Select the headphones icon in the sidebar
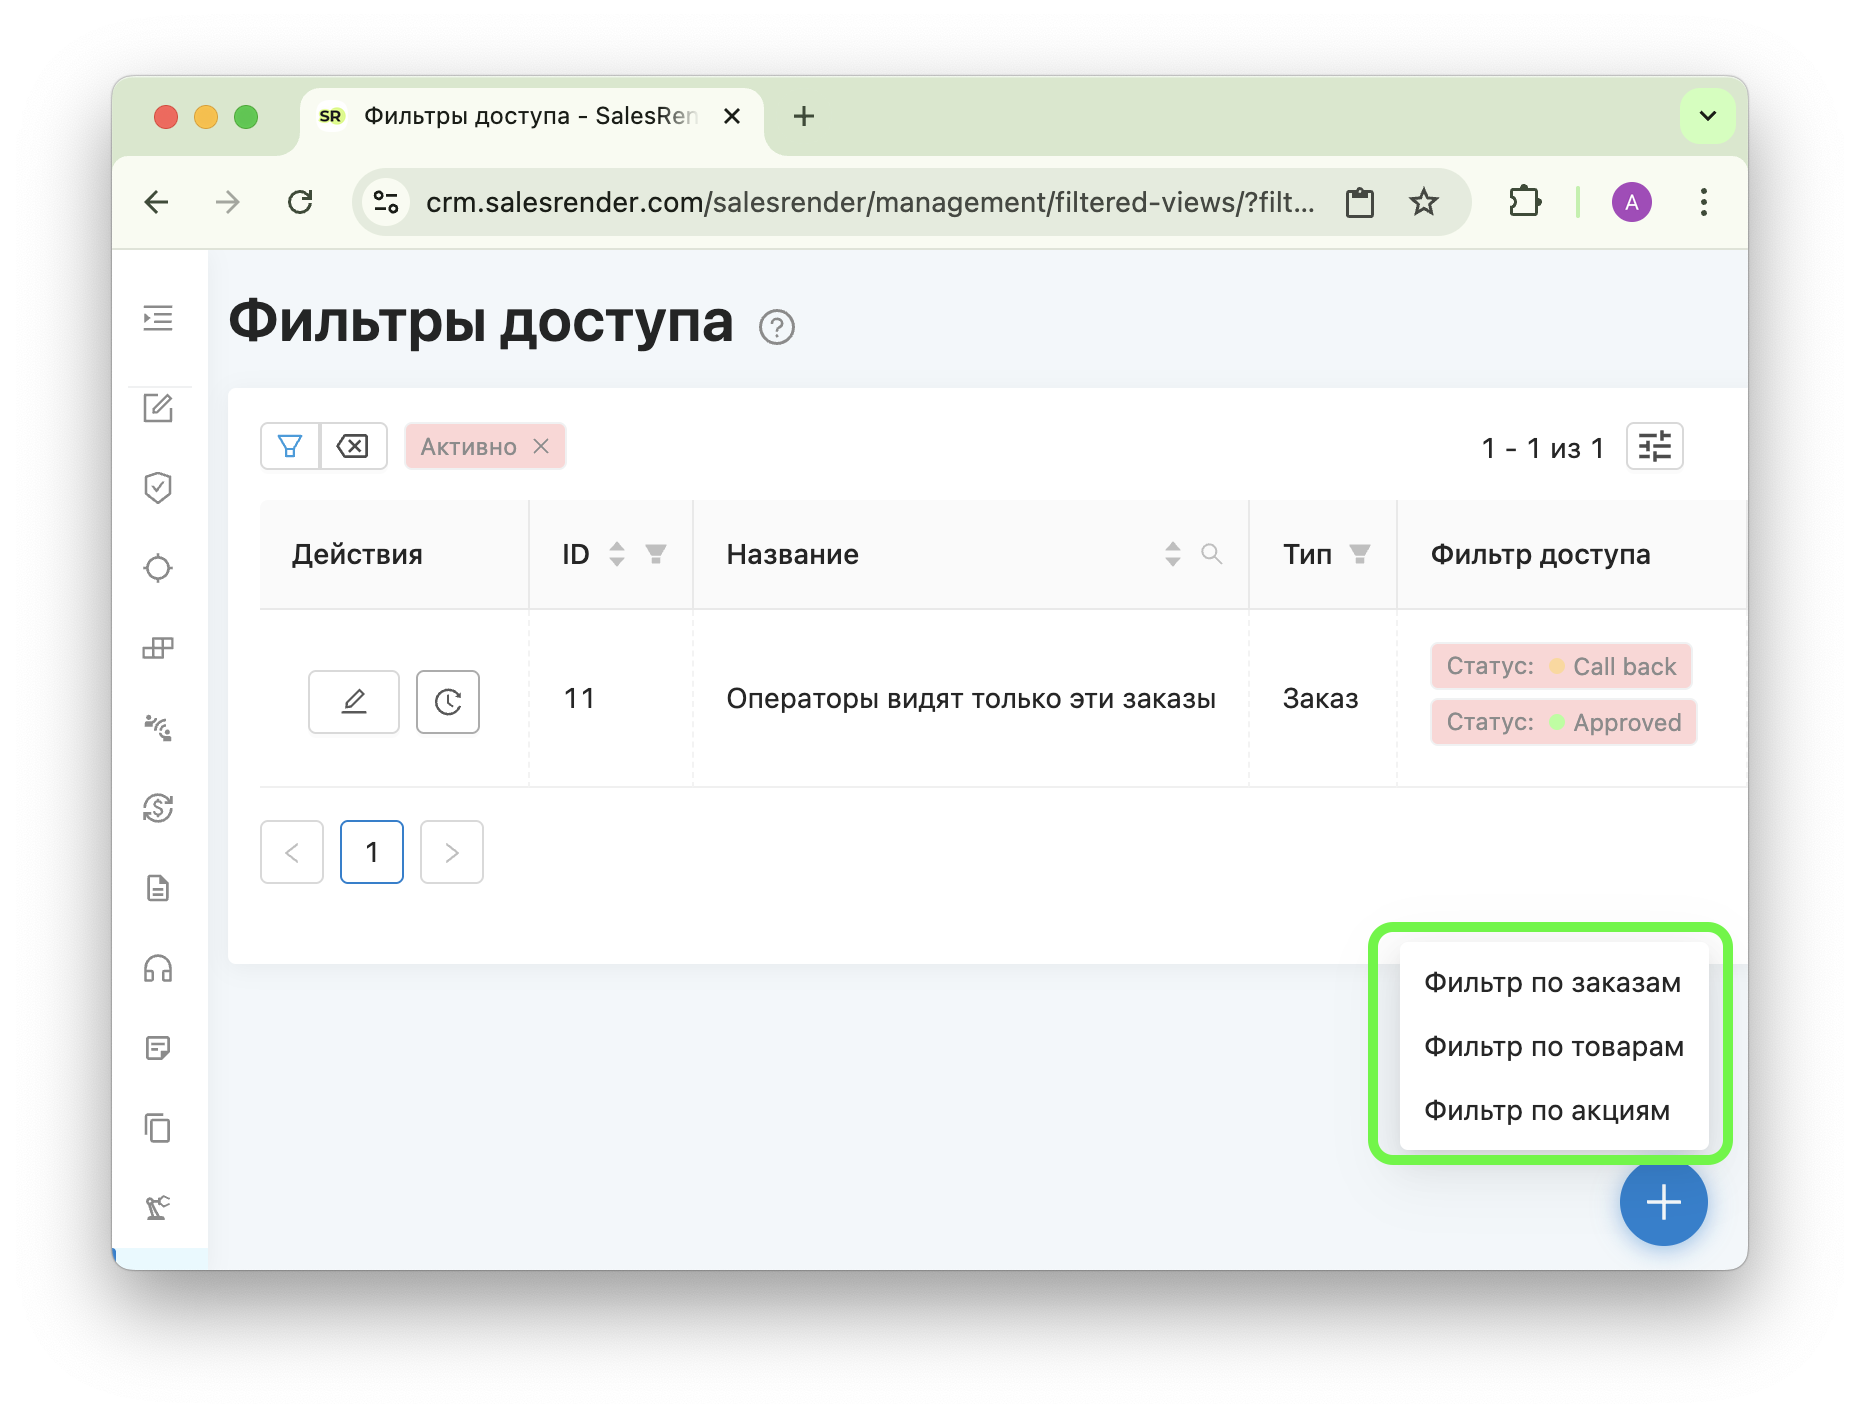This screenshot has height=1418, width=1860. (158, 968)
